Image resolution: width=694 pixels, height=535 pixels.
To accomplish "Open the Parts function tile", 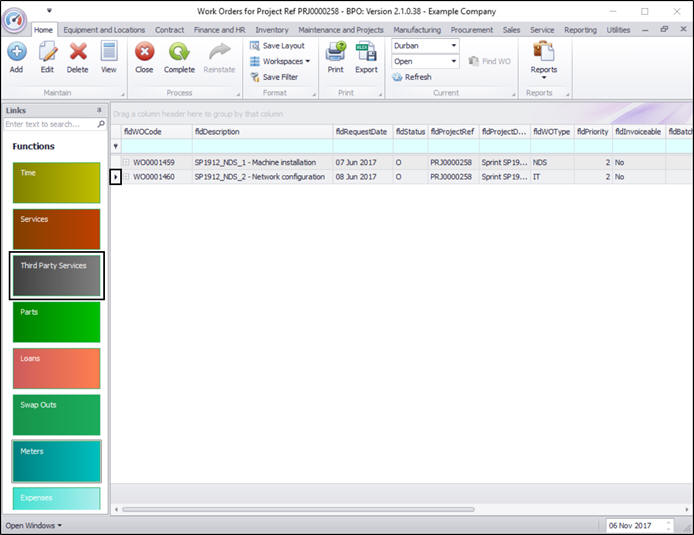I will click(56, 322).
